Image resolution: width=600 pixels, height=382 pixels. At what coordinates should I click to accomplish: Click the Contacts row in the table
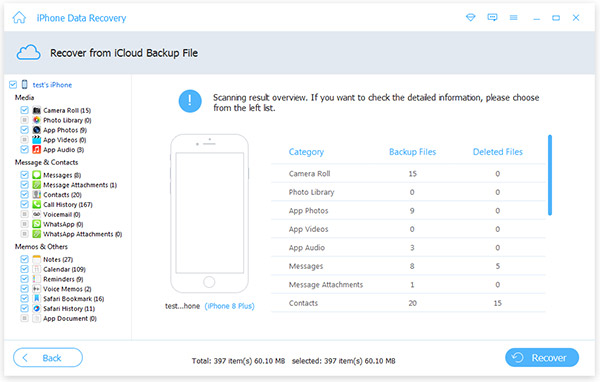click(408, 303)
